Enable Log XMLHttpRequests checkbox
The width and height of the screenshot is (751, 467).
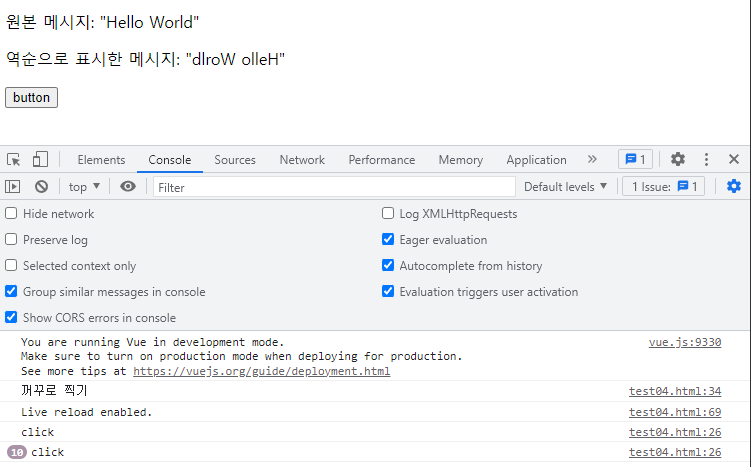[x=388, y=213]
